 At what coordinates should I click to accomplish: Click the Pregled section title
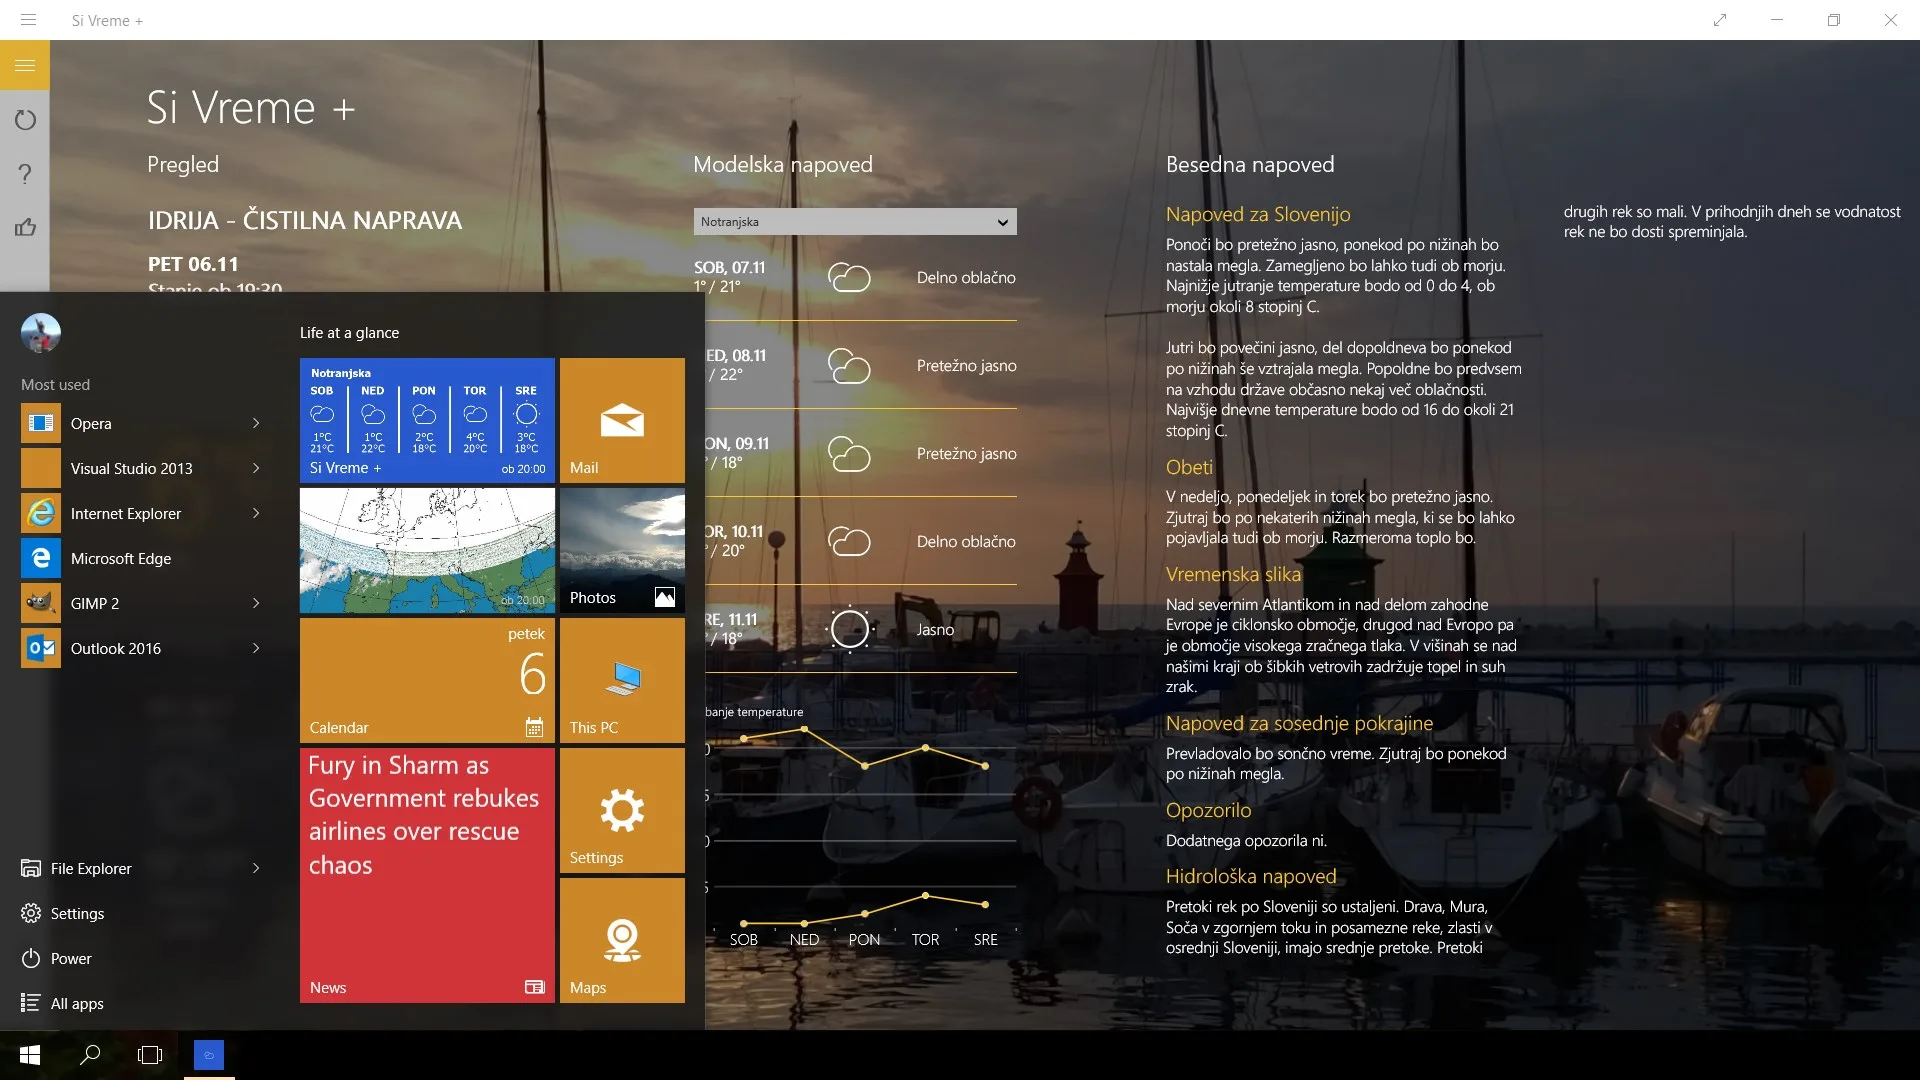(183, 165)
